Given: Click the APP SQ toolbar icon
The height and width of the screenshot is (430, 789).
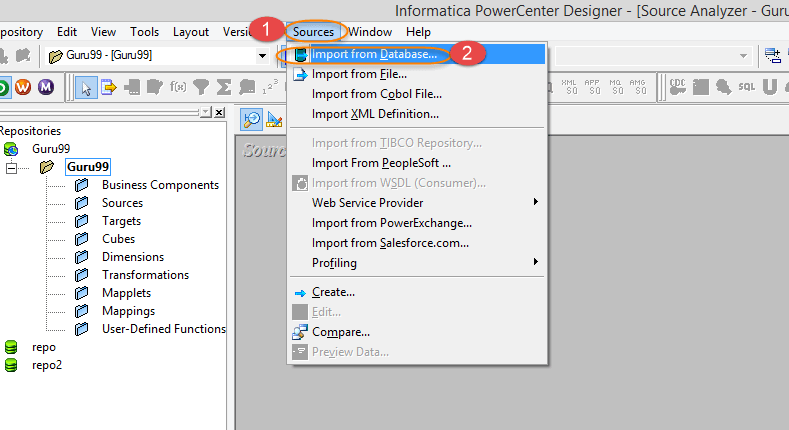Looking at the screenshot, I should point(592,87).
